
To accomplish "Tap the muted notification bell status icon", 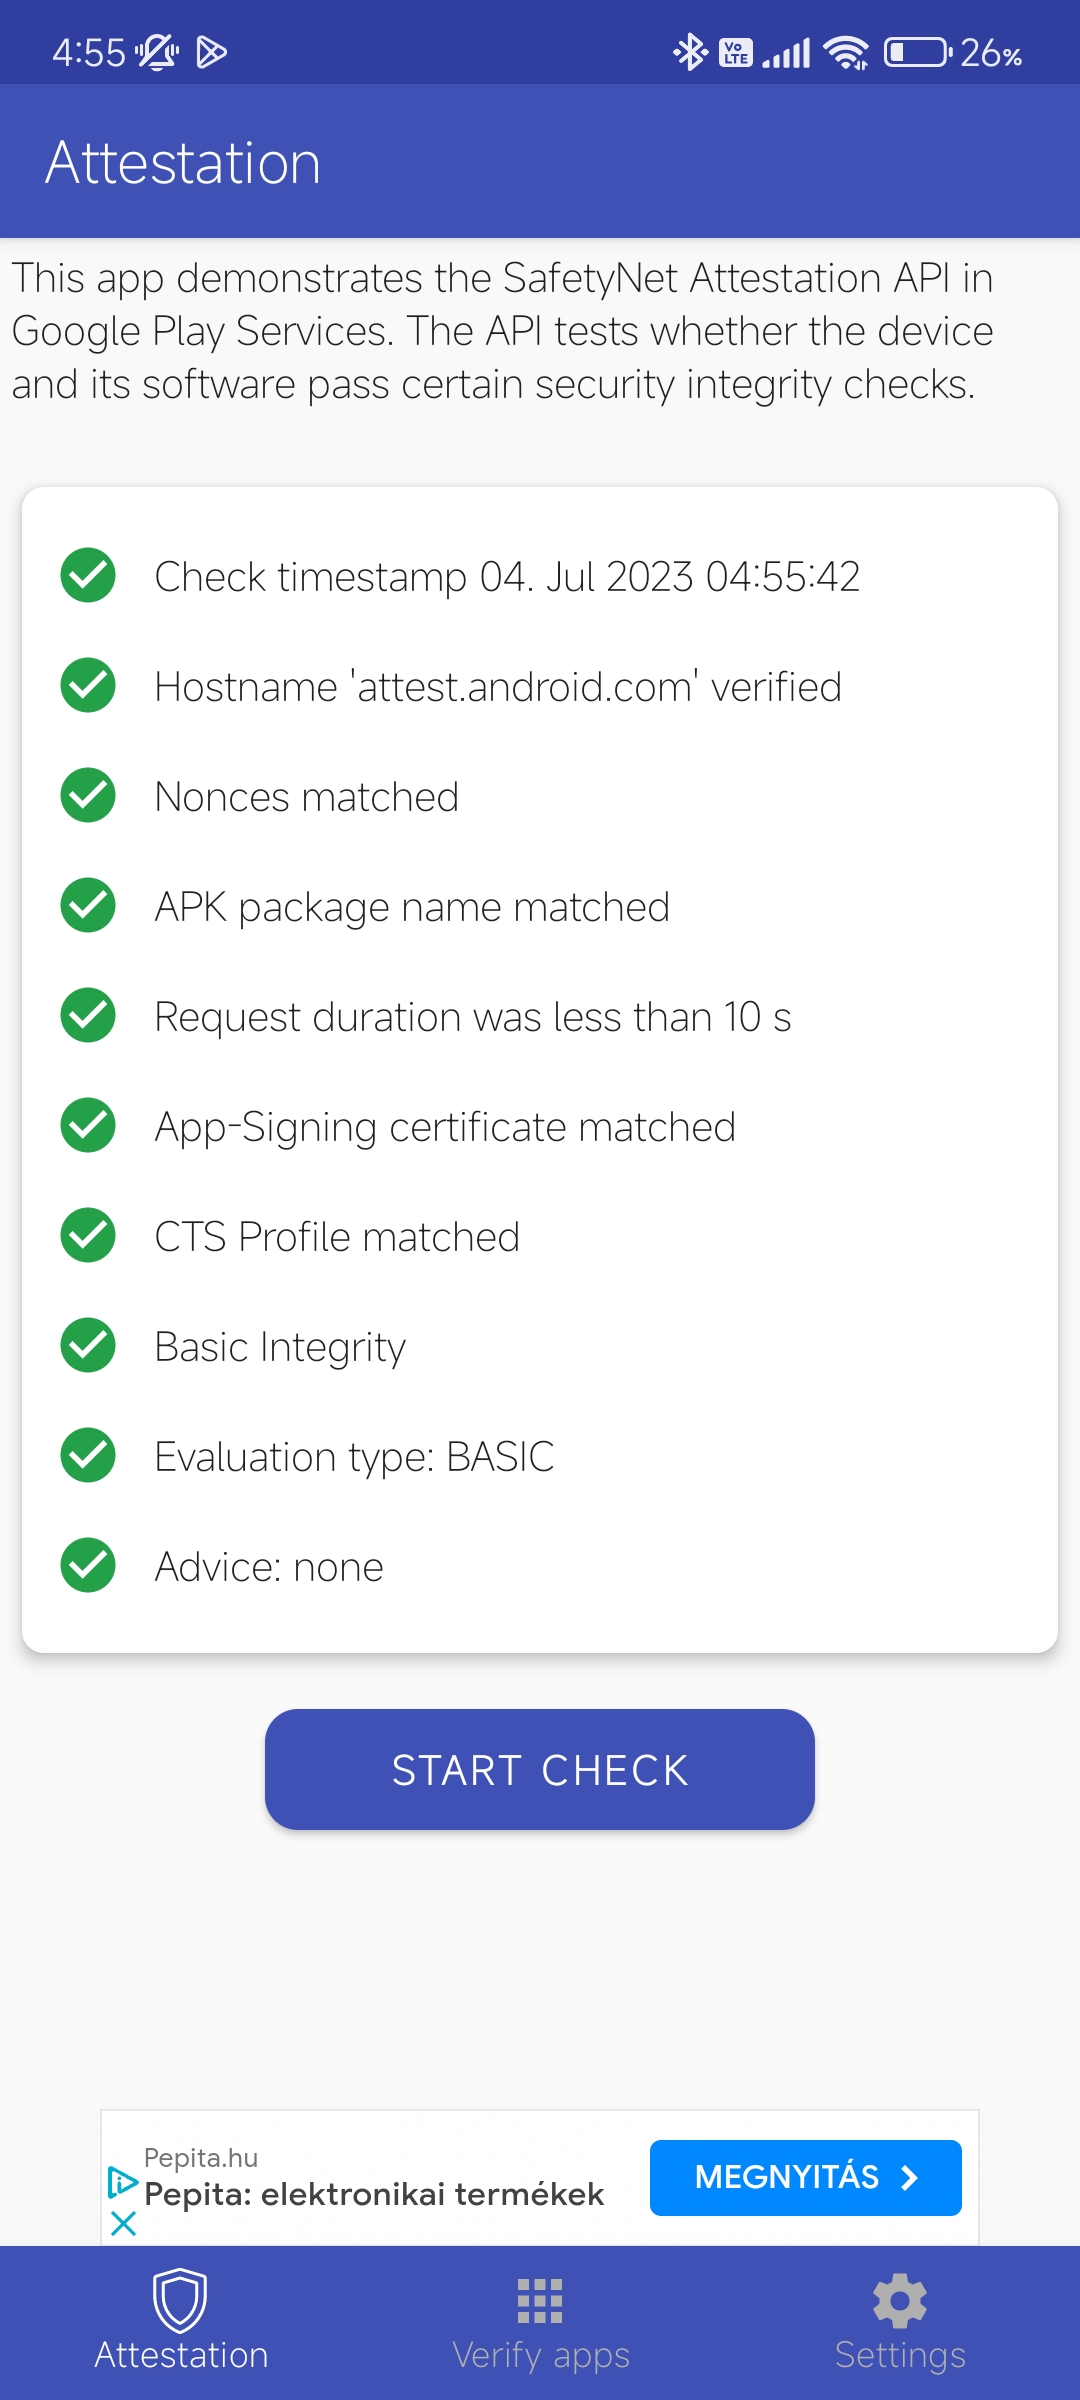I will [x=157, y=52].
